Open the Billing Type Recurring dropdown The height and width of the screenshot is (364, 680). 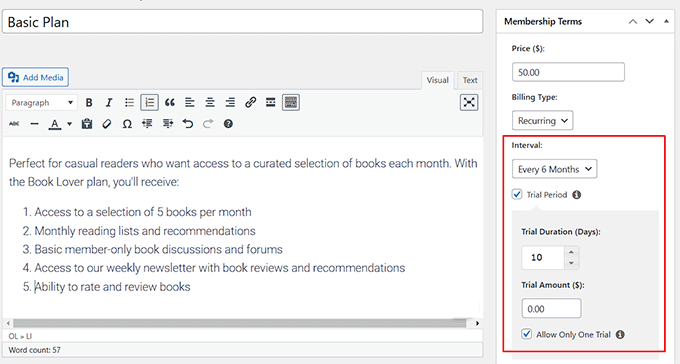tap(543, 121)
